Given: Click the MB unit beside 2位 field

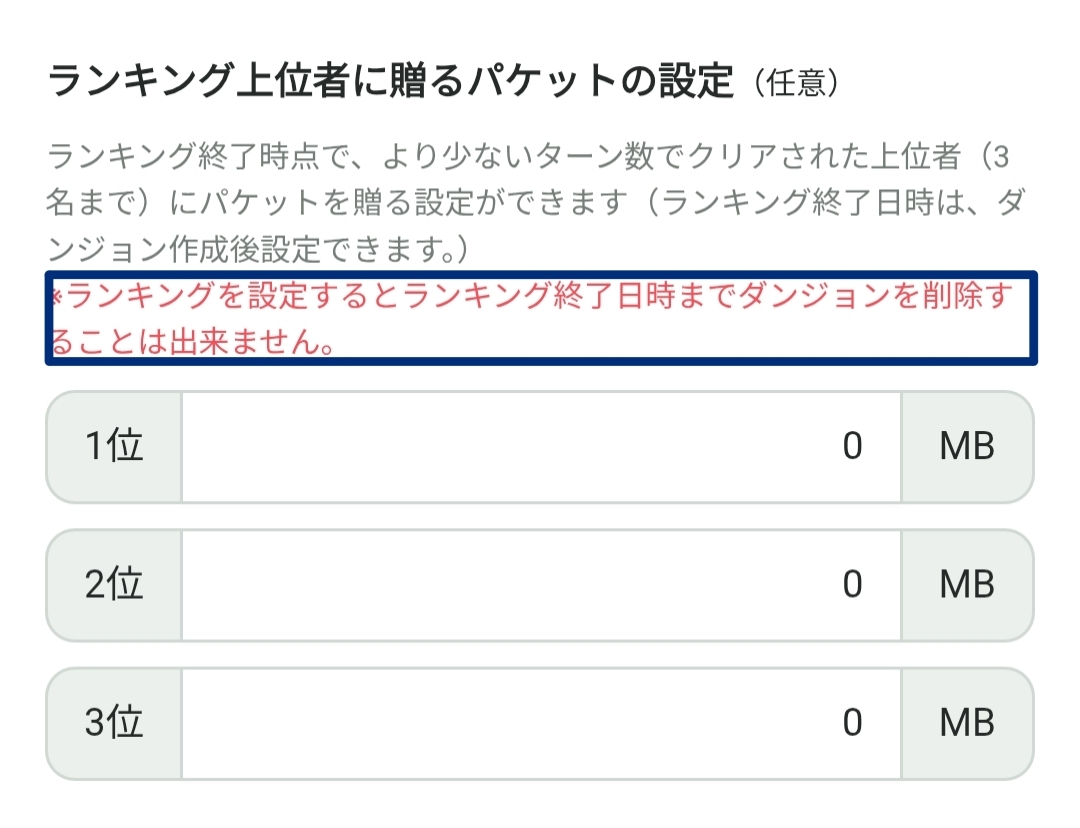Looking at the screenshot, I should pos(966,584).
